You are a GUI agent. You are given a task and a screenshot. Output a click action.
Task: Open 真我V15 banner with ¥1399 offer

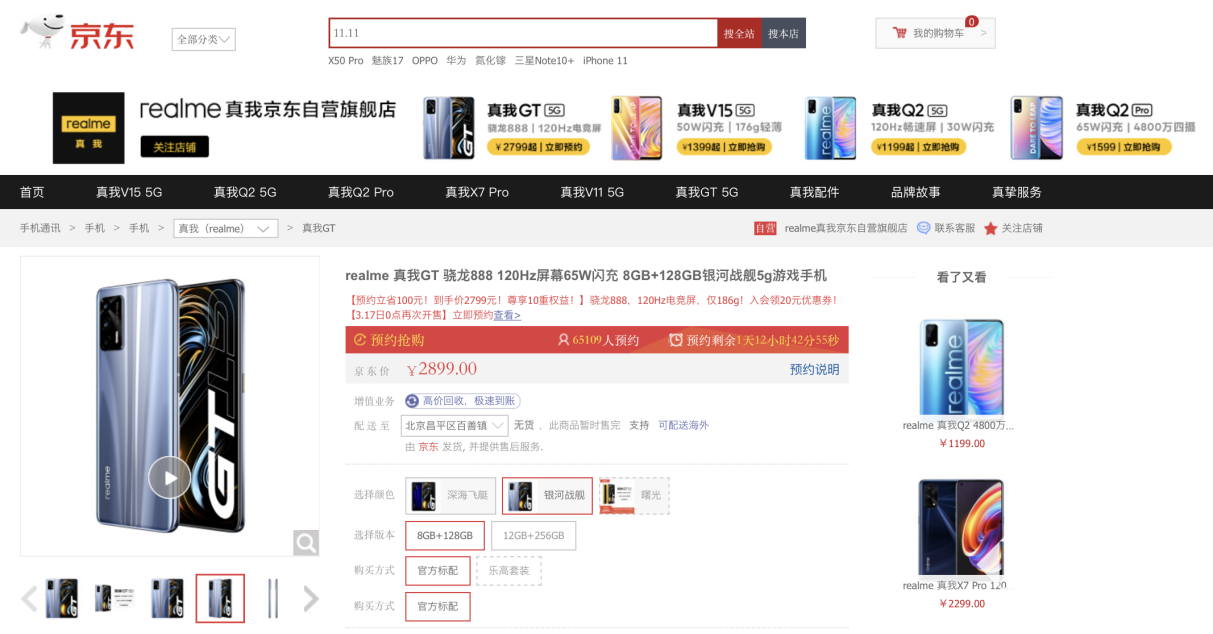pos(698,128)
